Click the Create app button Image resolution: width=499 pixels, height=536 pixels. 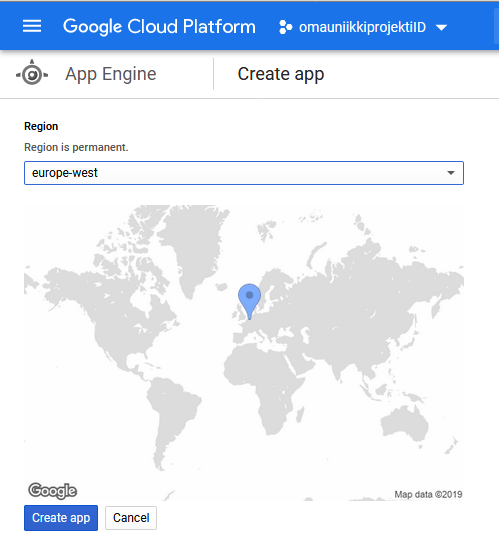61,518
